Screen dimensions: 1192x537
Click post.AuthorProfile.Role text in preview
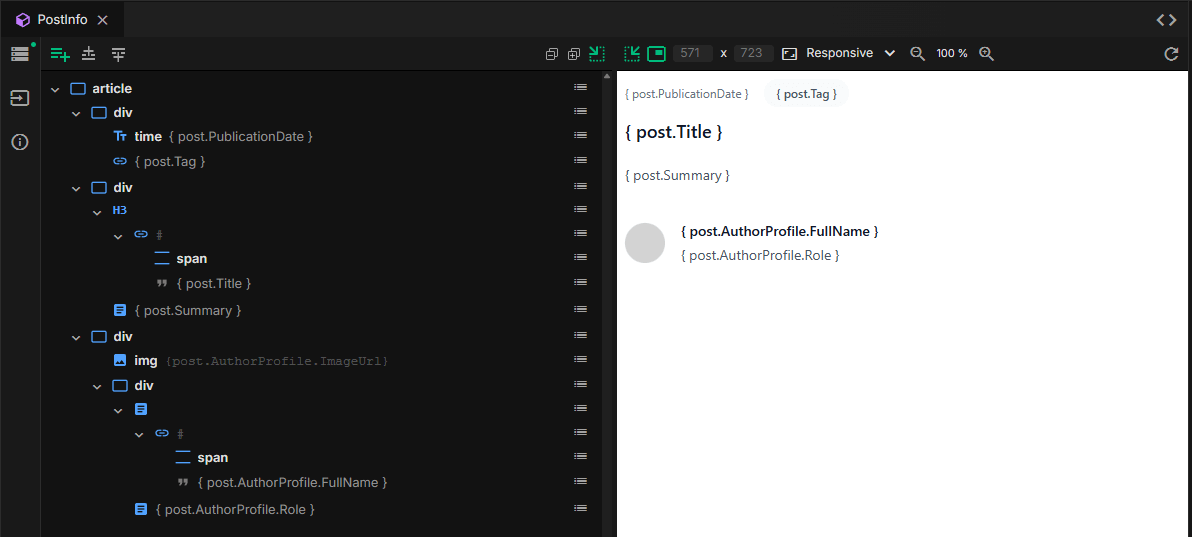760,256
